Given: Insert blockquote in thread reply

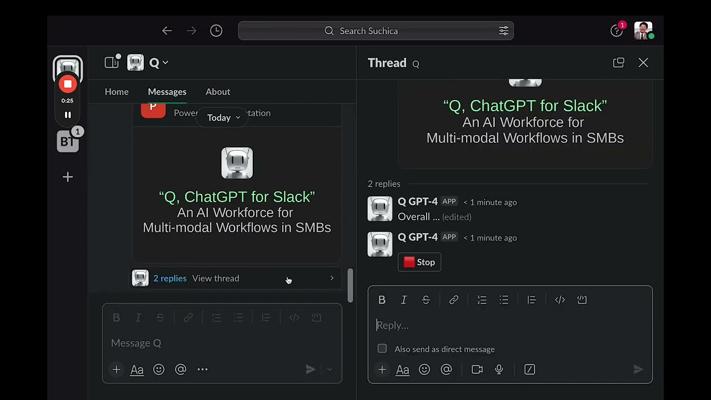Looking at the screenshot, I should coord(531,300).
